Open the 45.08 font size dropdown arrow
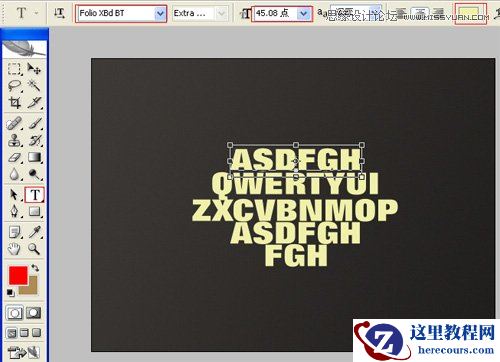500x362 pixels. pos(303,14)
